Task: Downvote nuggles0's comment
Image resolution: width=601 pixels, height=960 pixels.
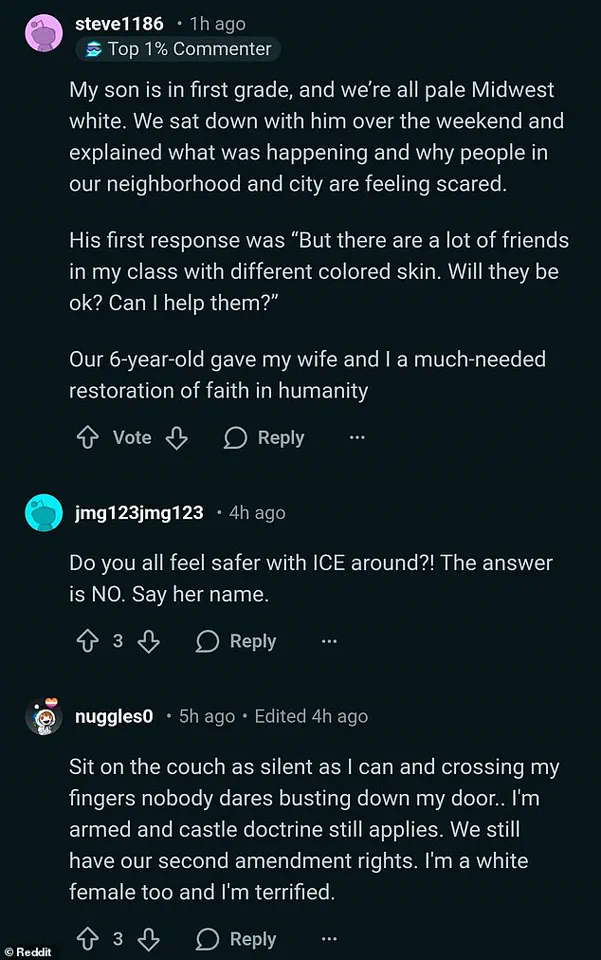Action: [148, 938]
